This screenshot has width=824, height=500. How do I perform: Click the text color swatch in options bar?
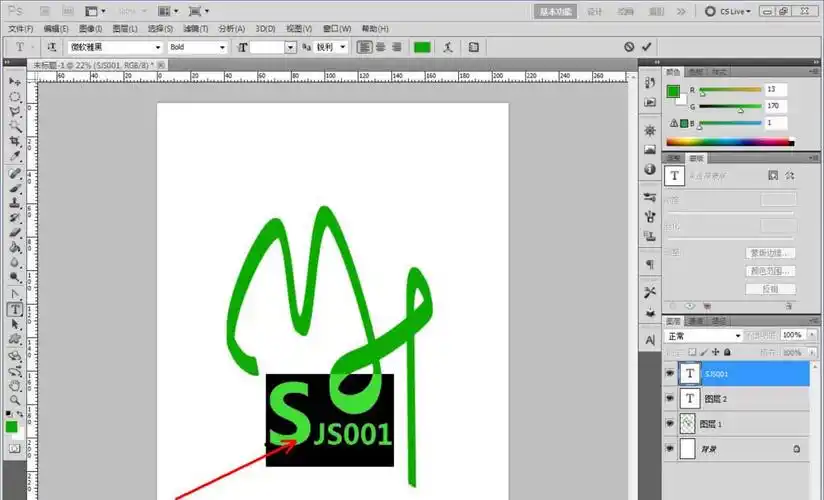point(422,47)
